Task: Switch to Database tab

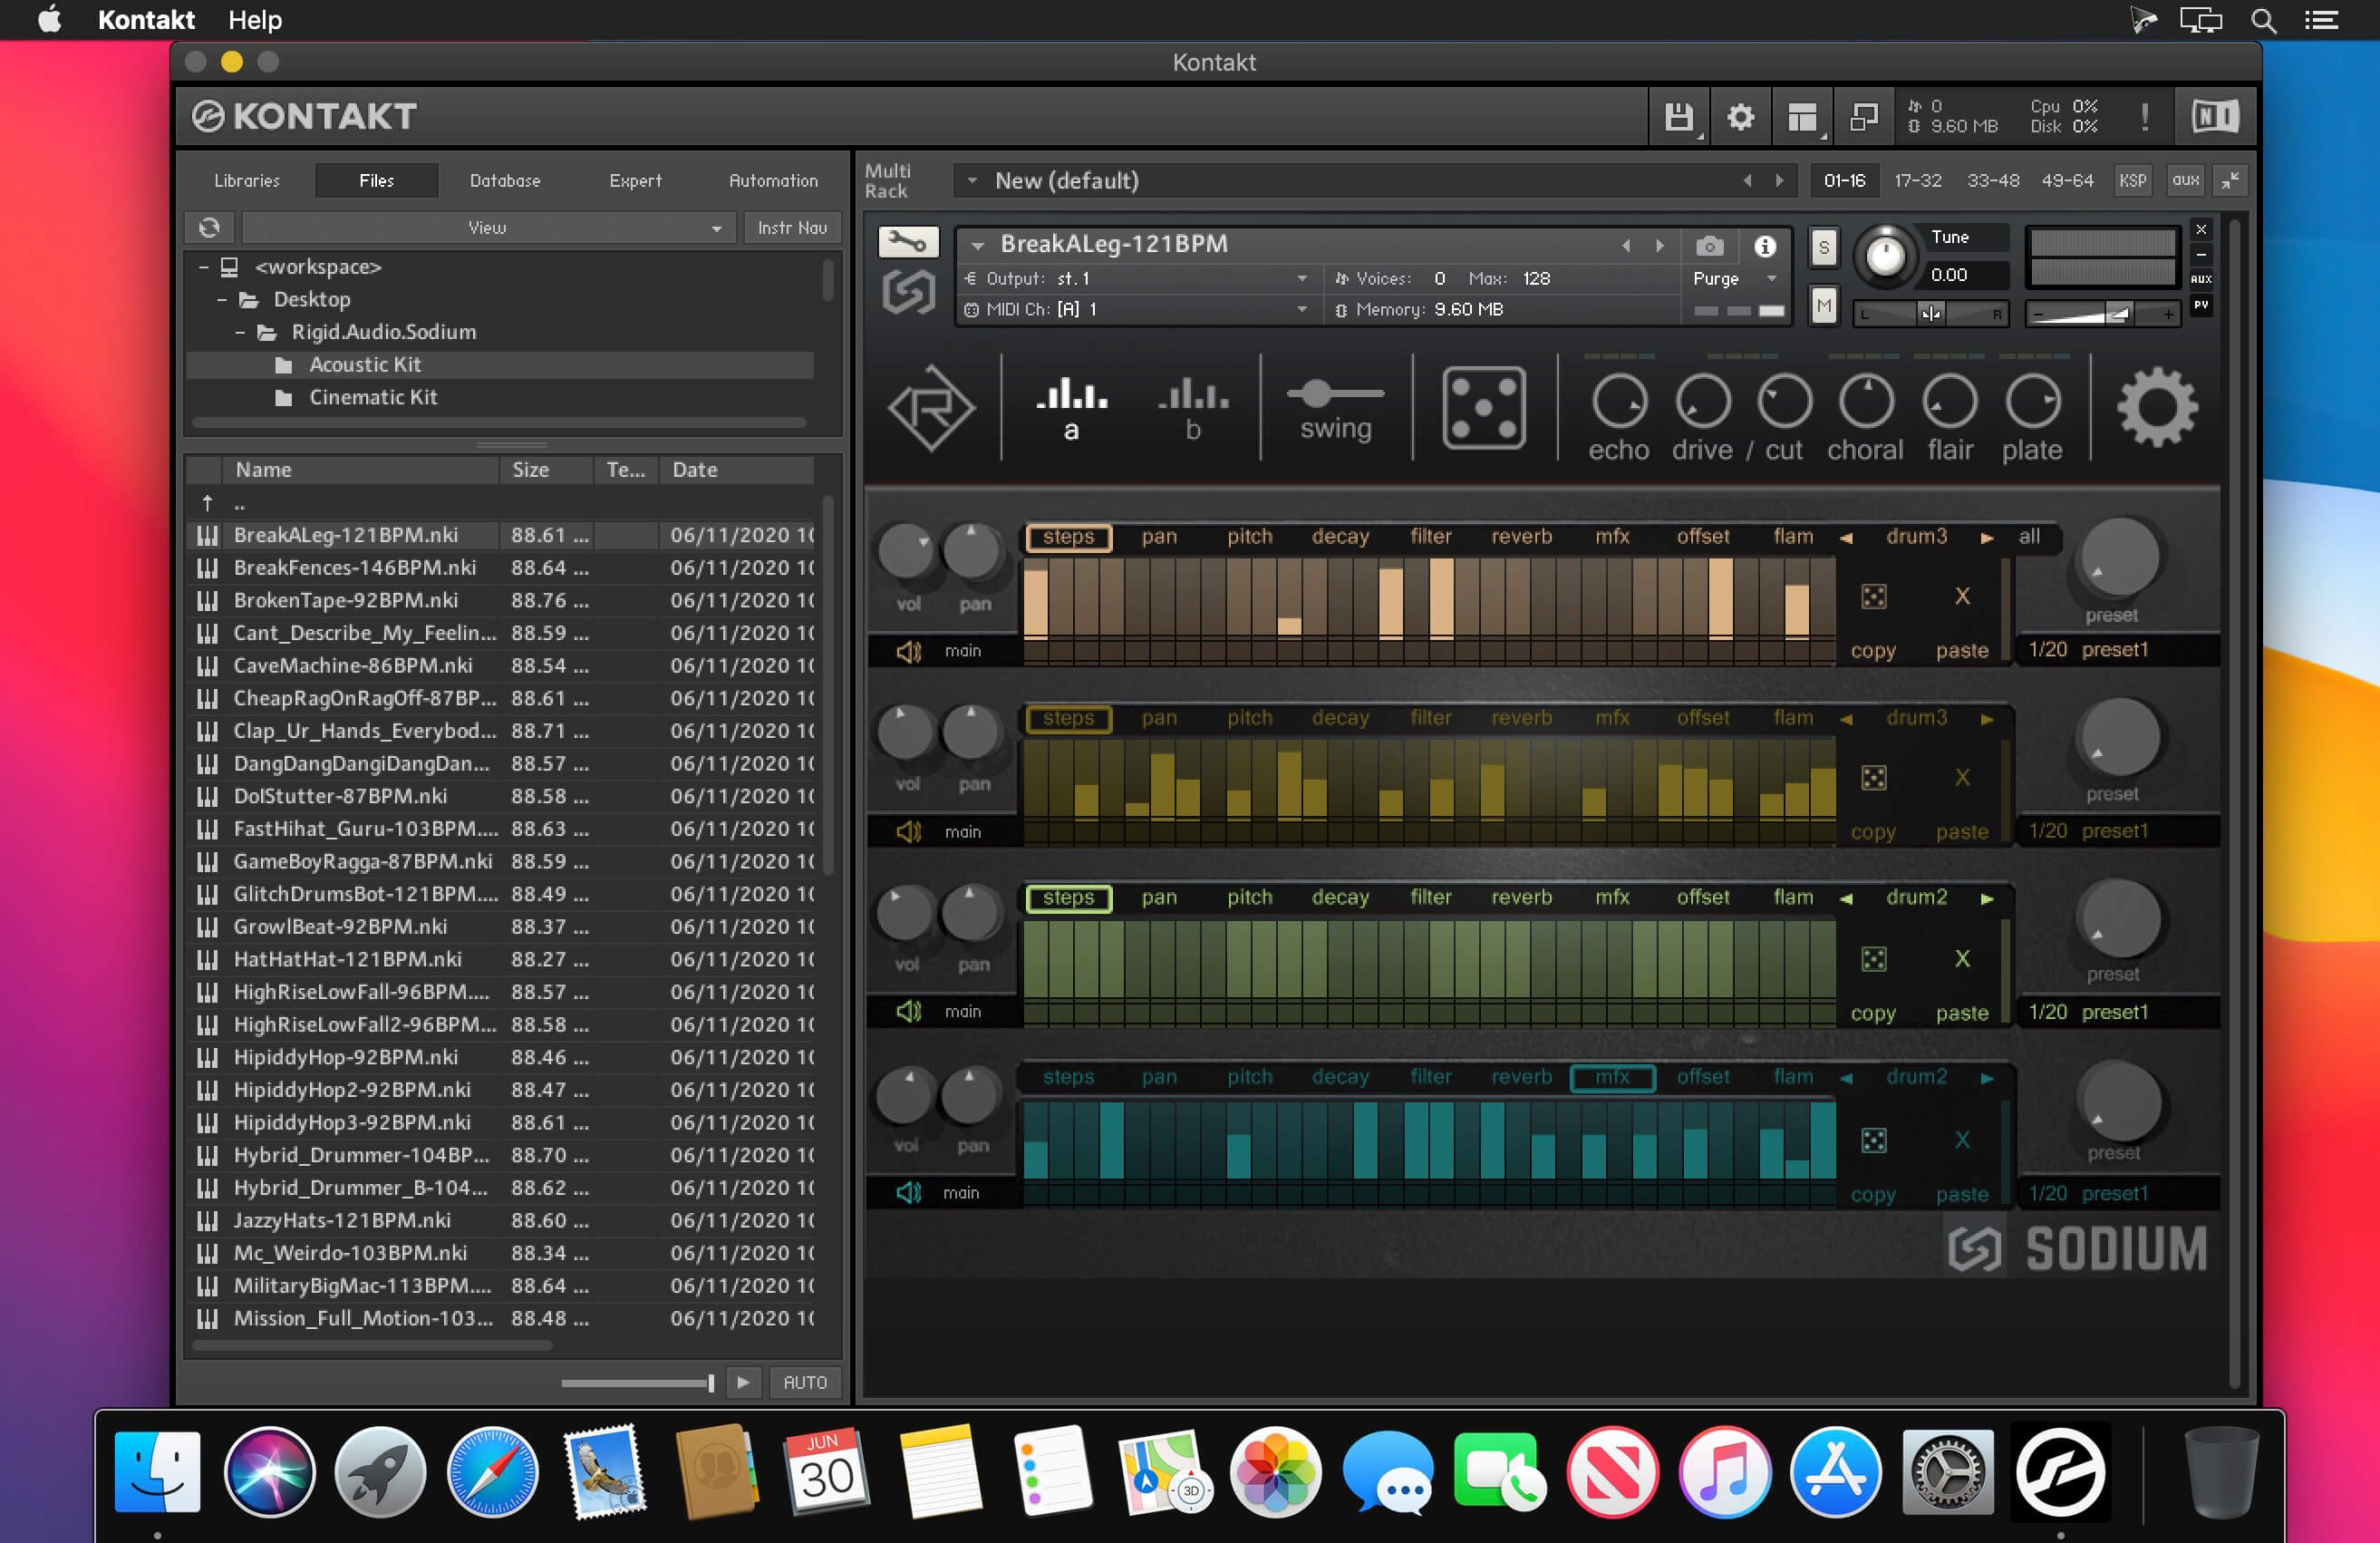Action: tap(505, 181)
